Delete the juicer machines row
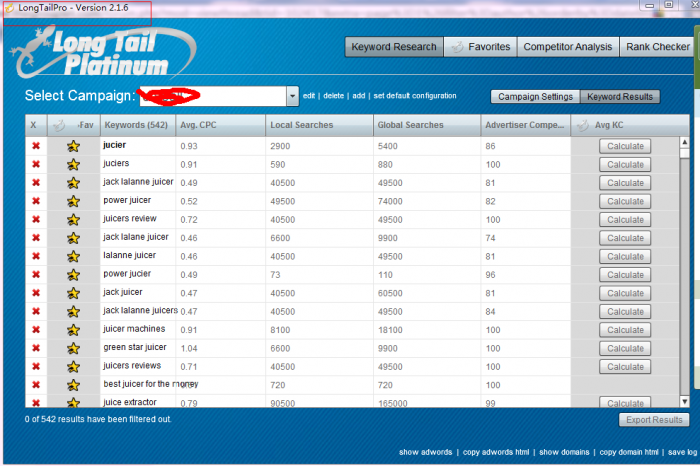 pos(36,329)
